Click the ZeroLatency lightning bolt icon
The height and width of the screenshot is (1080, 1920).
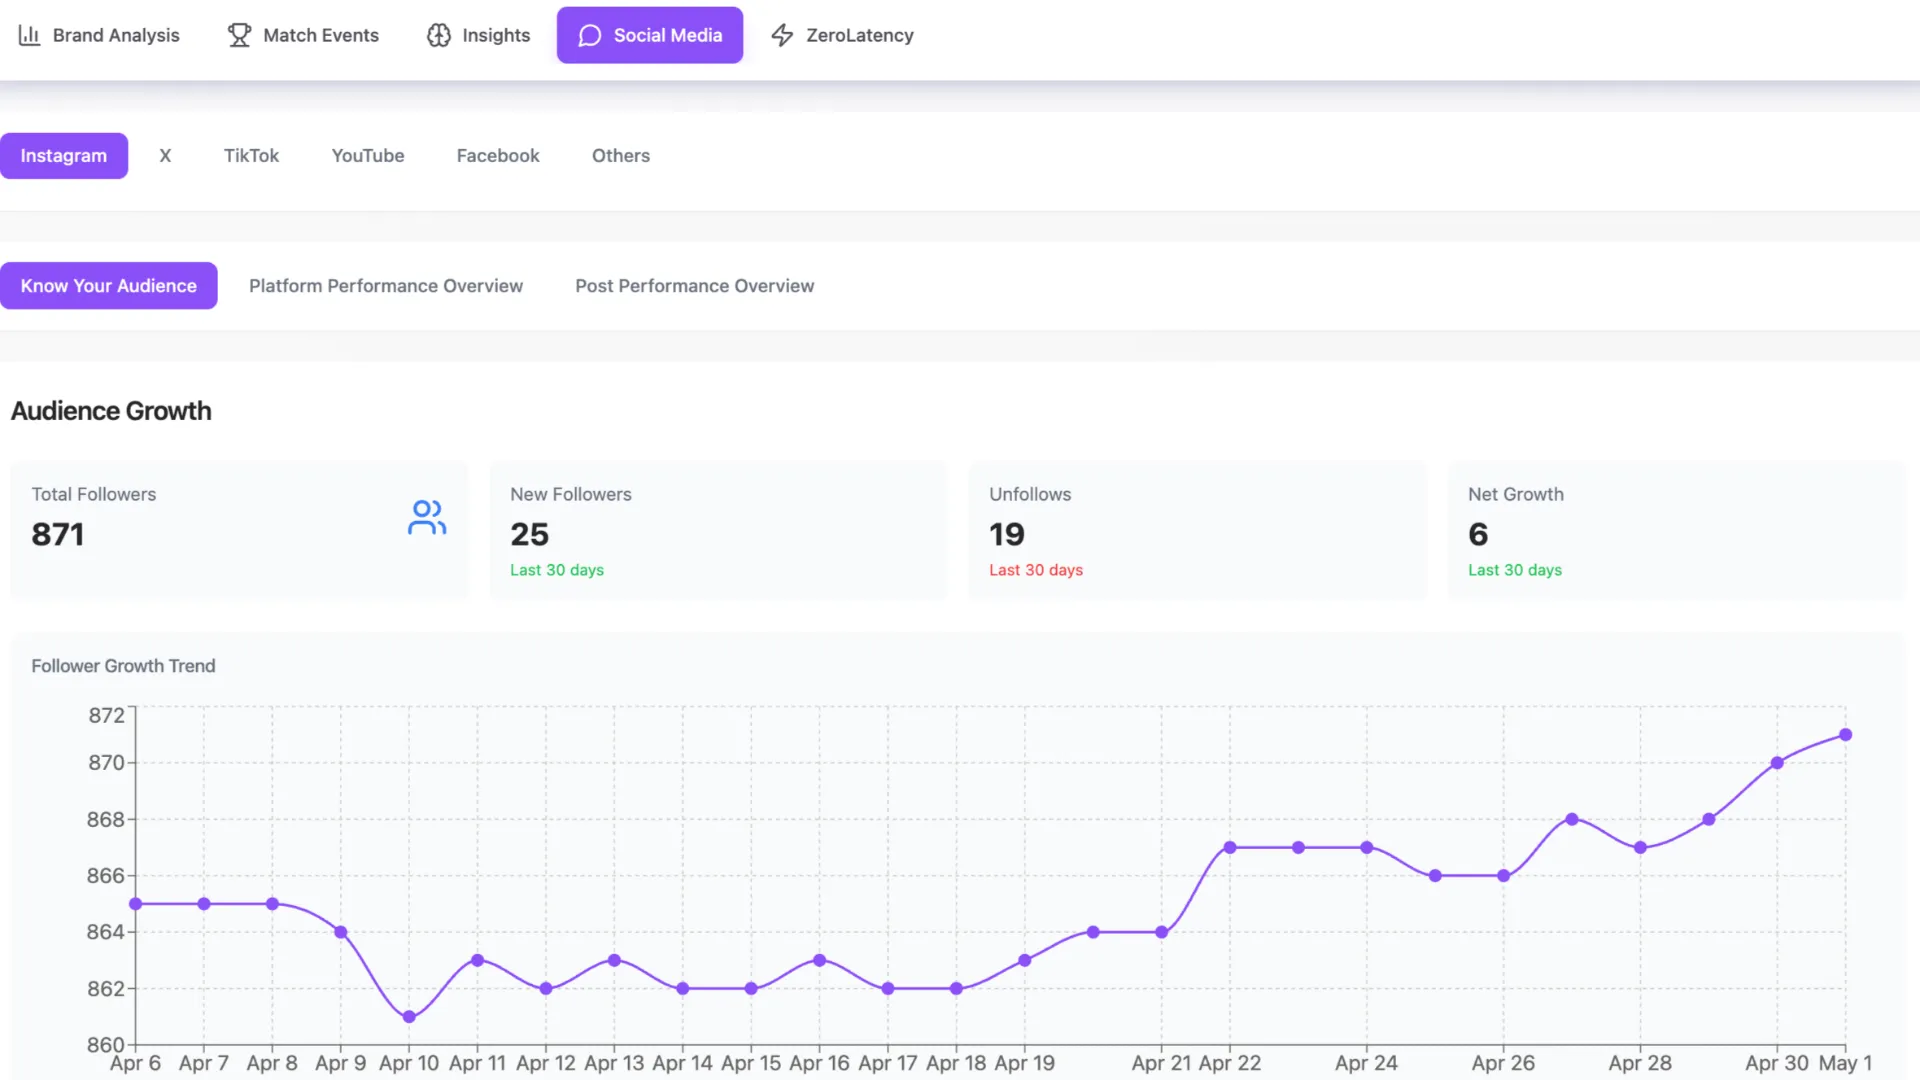tap(782, 35)
